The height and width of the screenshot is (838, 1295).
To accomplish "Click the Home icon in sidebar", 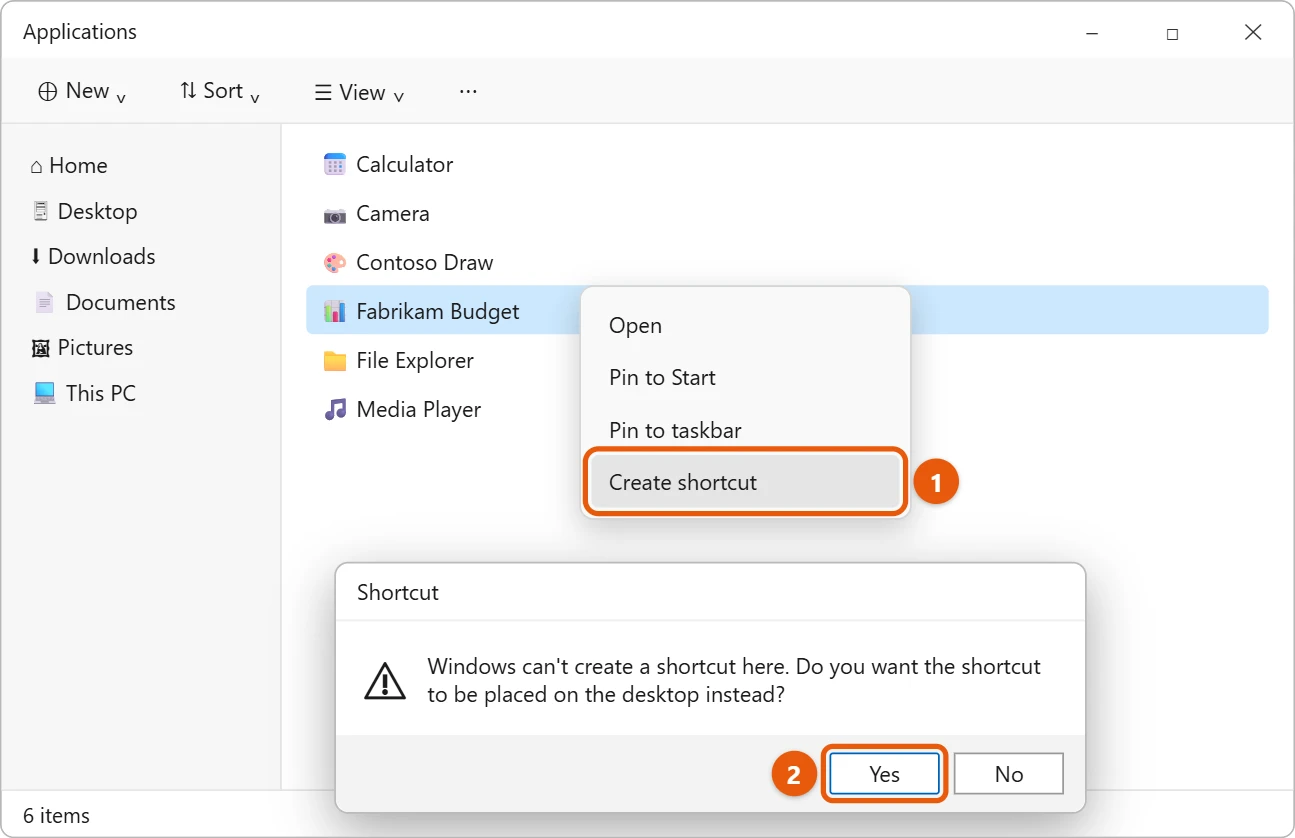I will (37, 166).
